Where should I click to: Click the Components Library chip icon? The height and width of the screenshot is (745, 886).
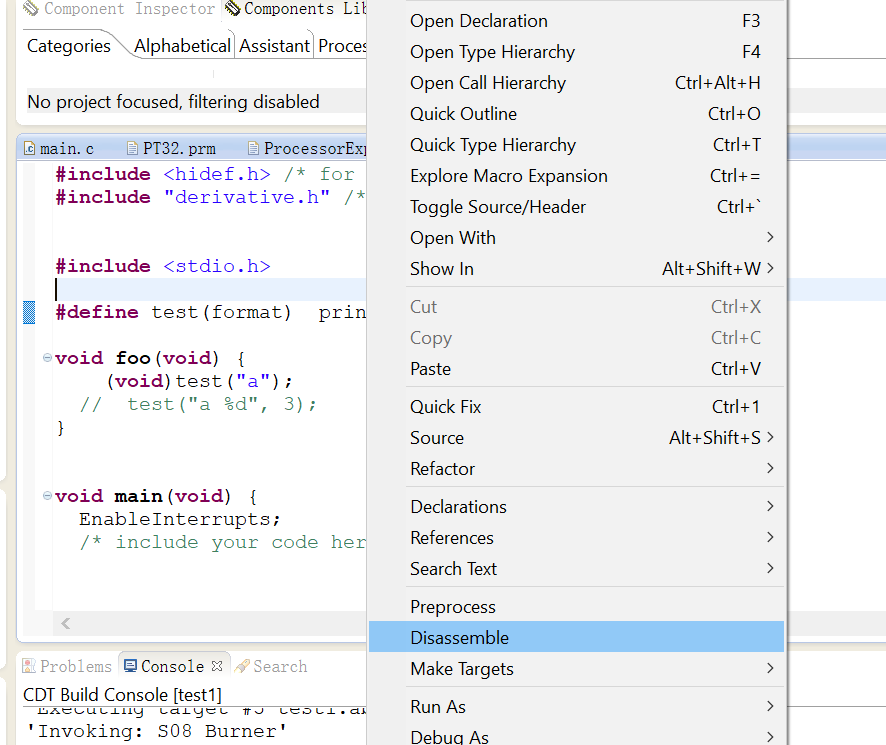pos(232,9)
